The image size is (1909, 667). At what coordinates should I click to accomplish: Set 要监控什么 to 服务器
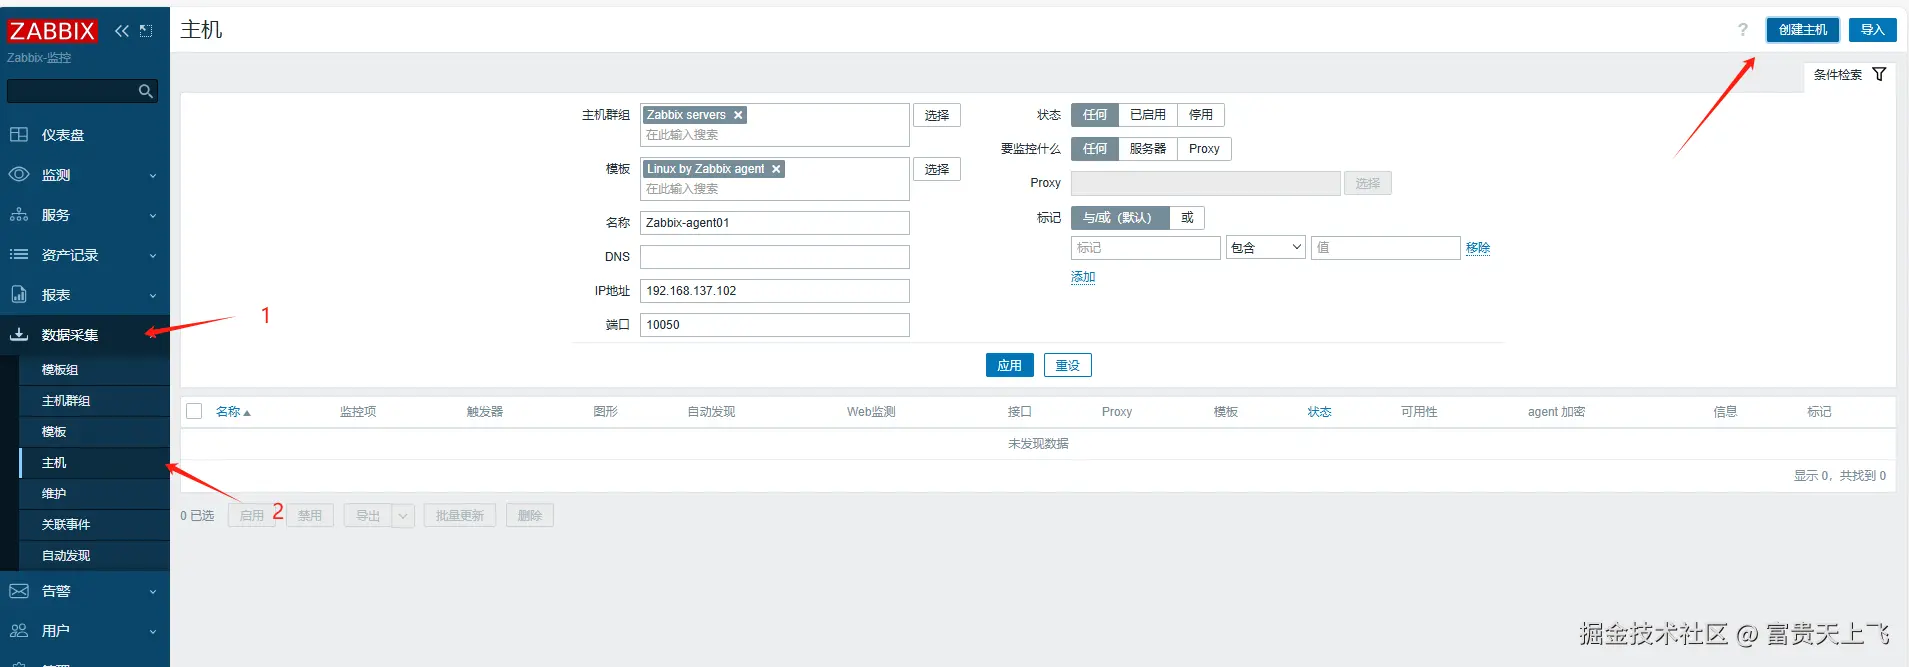[1148, 149]
